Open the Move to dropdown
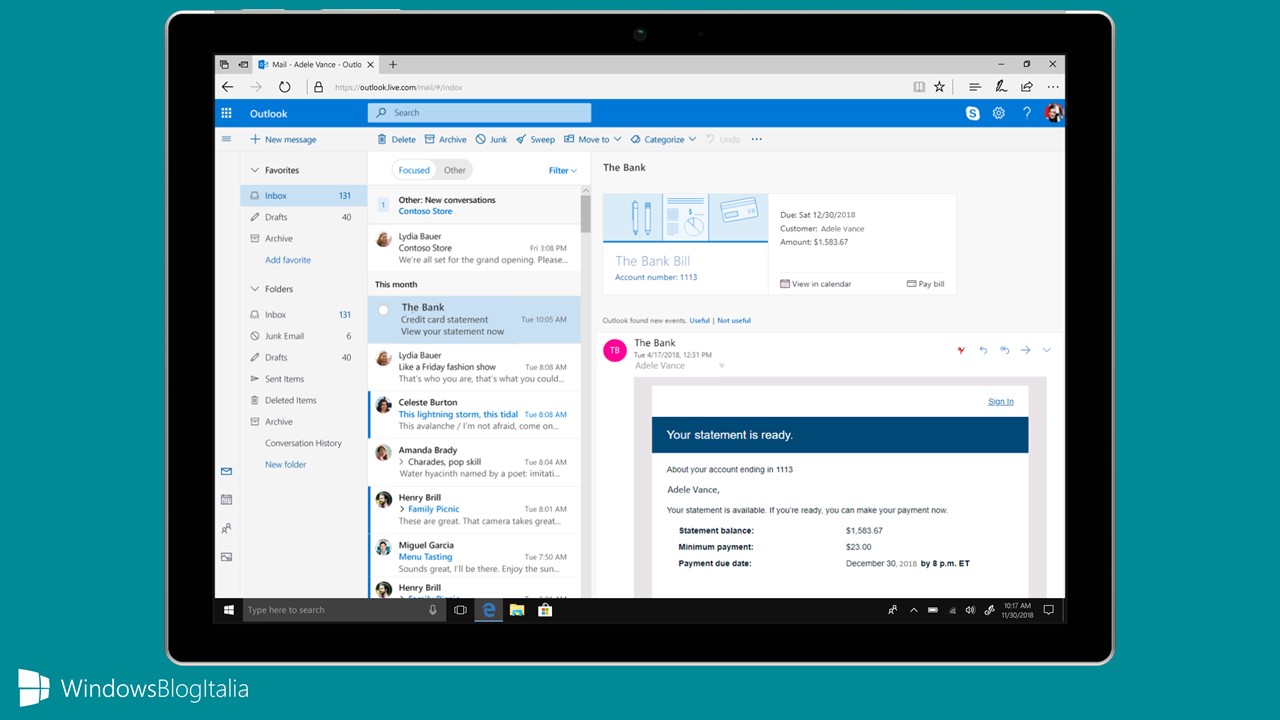This screenshot has width=1280, height=720. [592, 139]
